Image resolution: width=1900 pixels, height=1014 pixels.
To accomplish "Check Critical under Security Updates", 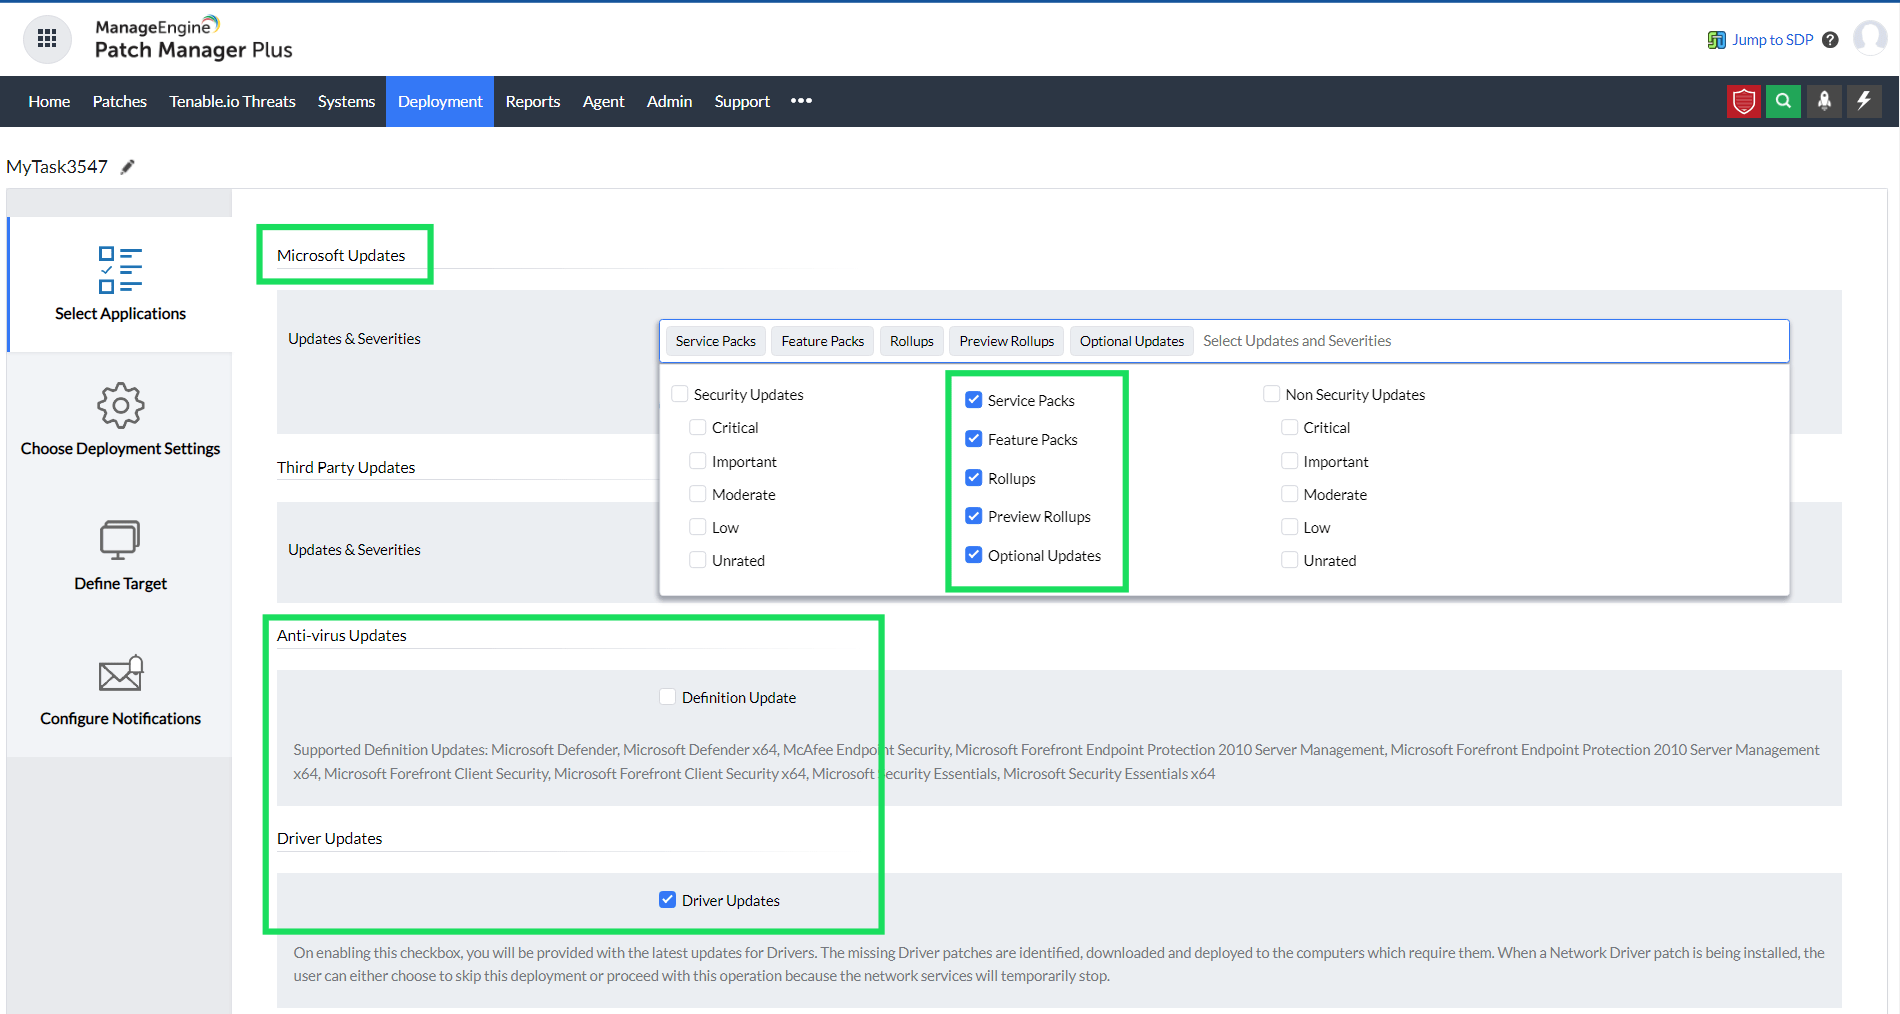I will click(x=698, y=427).
